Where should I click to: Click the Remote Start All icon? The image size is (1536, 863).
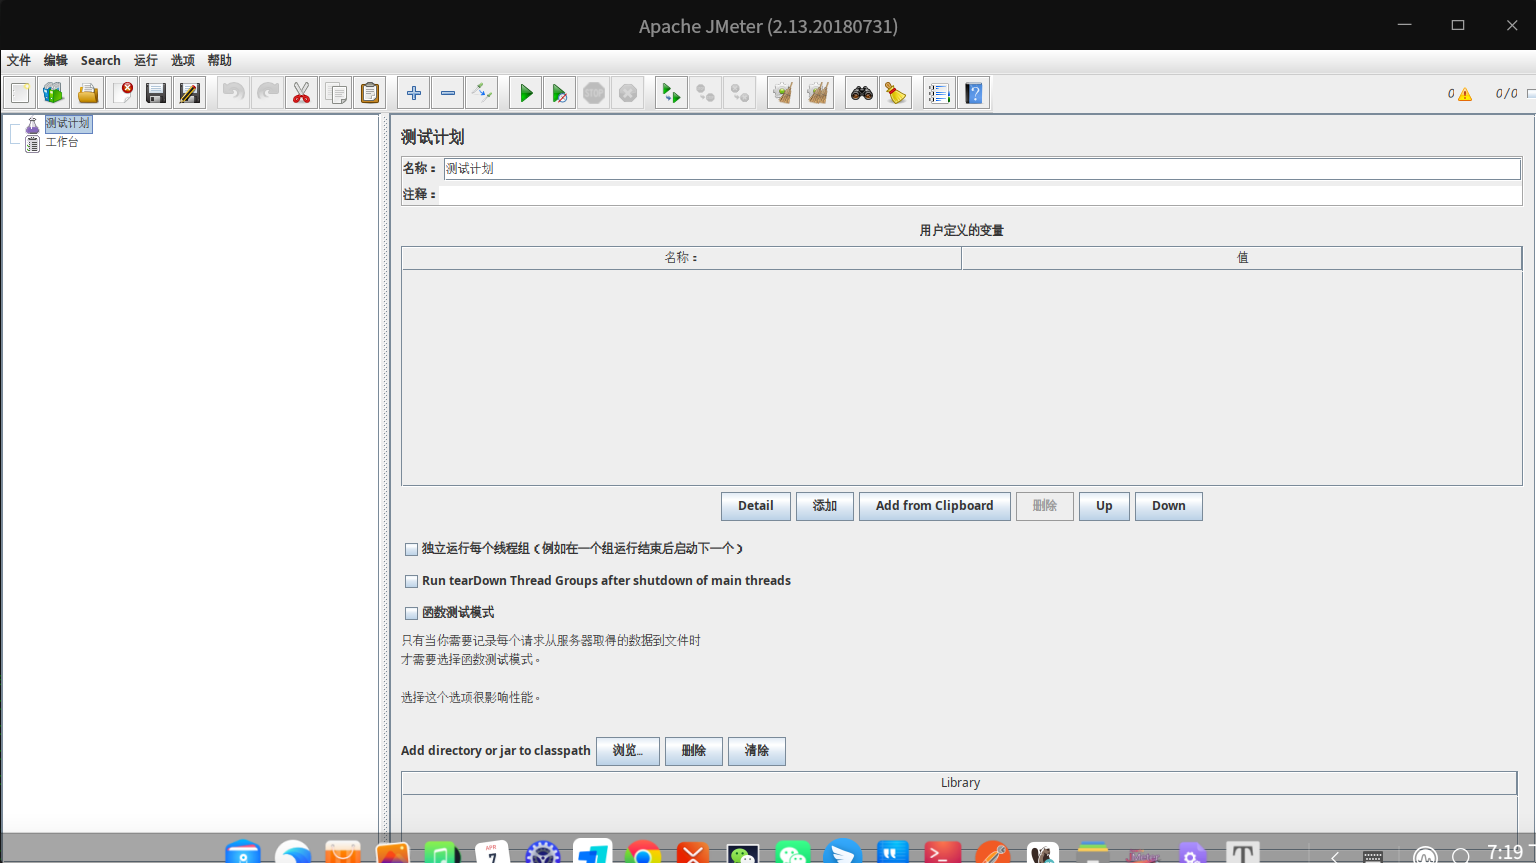pos(671,93)
